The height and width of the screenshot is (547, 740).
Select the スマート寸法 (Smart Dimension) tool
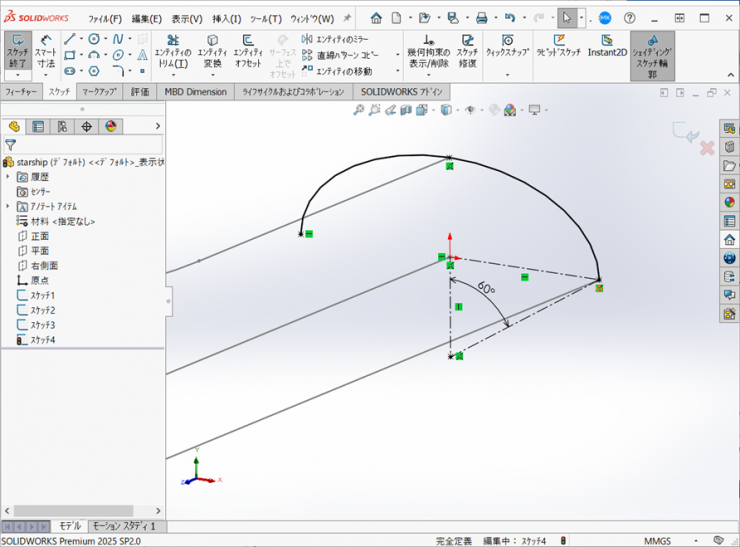pyautogui.click(x=46, y=50)
